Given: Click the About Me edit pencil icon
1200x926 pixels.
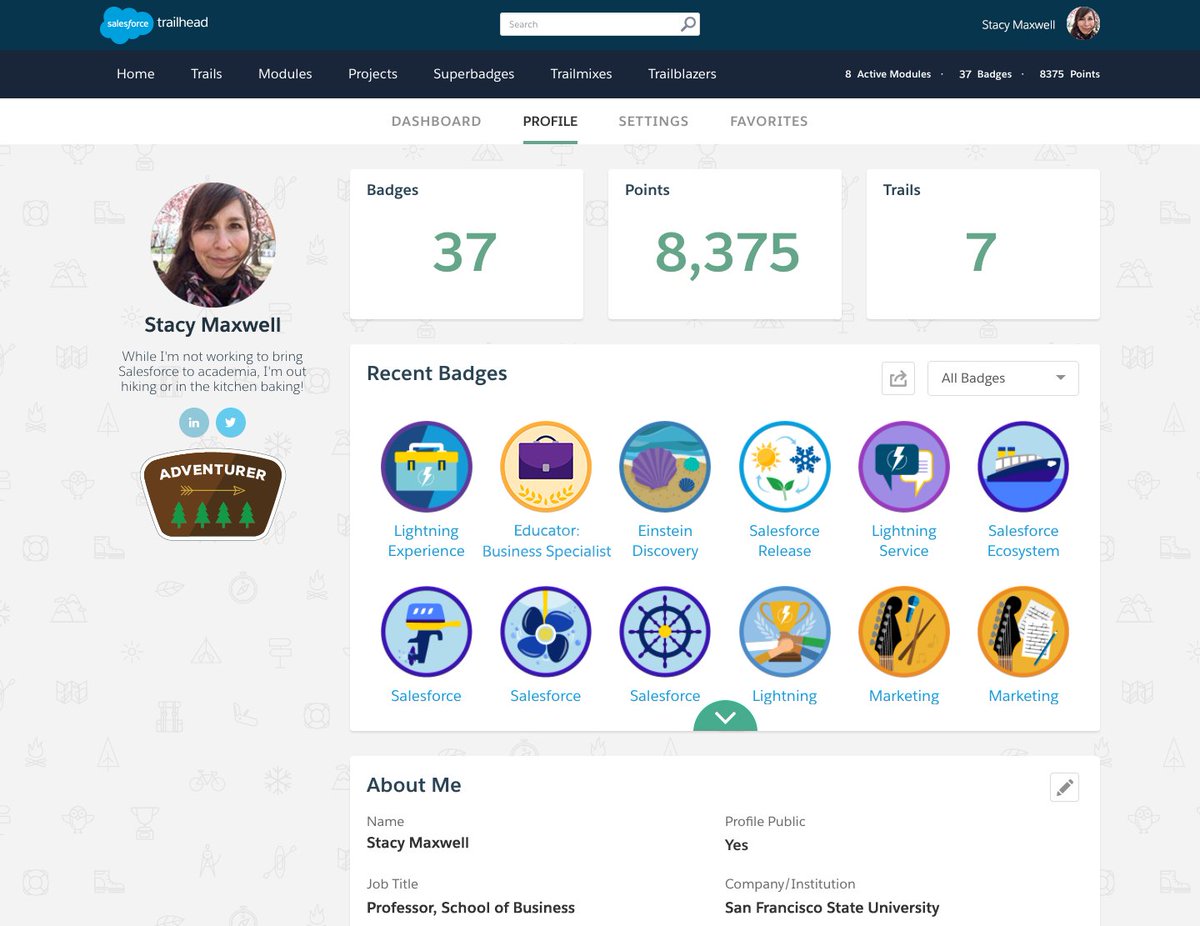Looking at the screenshot, I should pyautogui.click(x=1065, y=788).
